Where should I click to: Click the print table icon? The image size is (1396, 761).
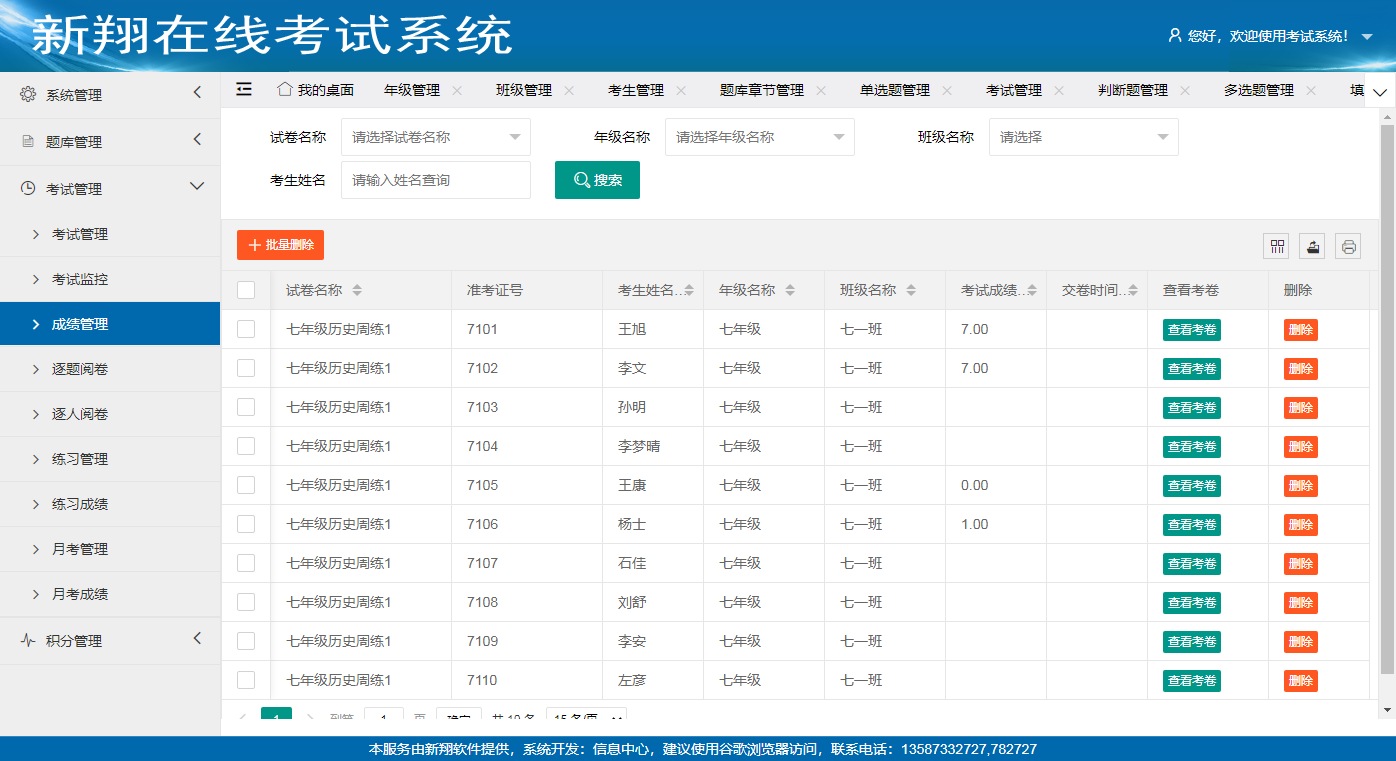point(1348,246)
